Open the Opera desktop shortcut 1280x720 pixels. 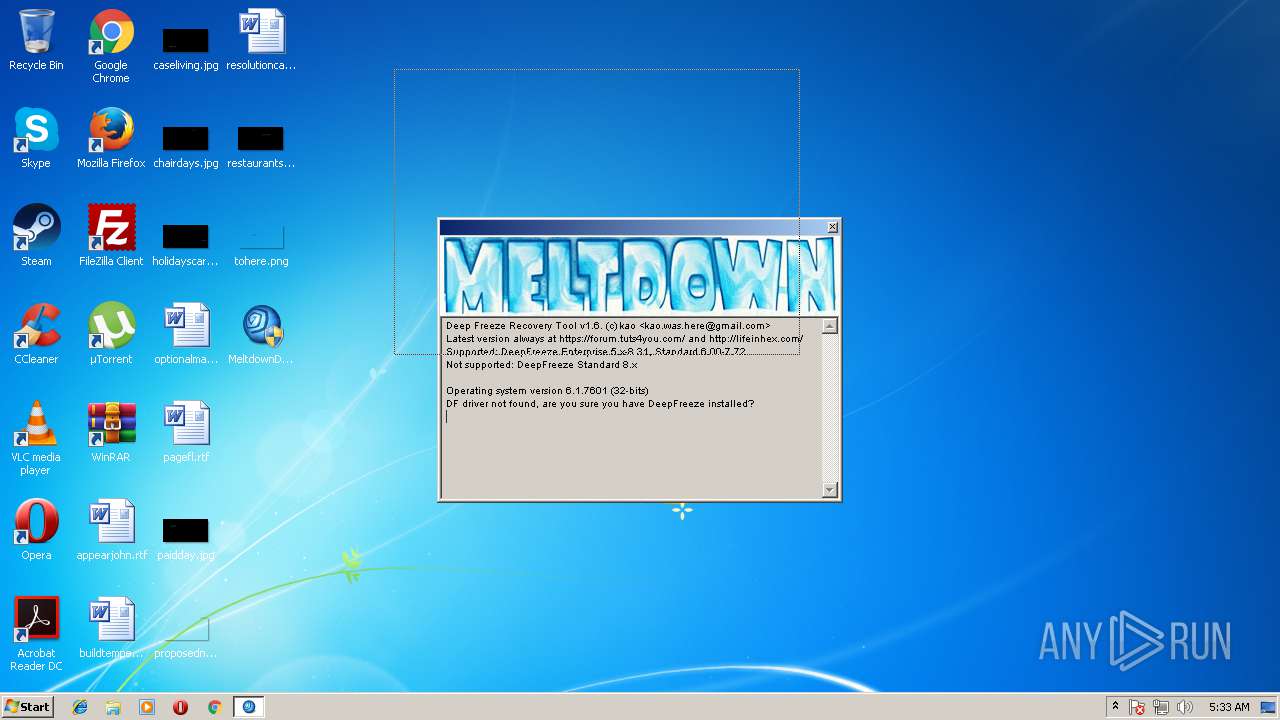36,530
